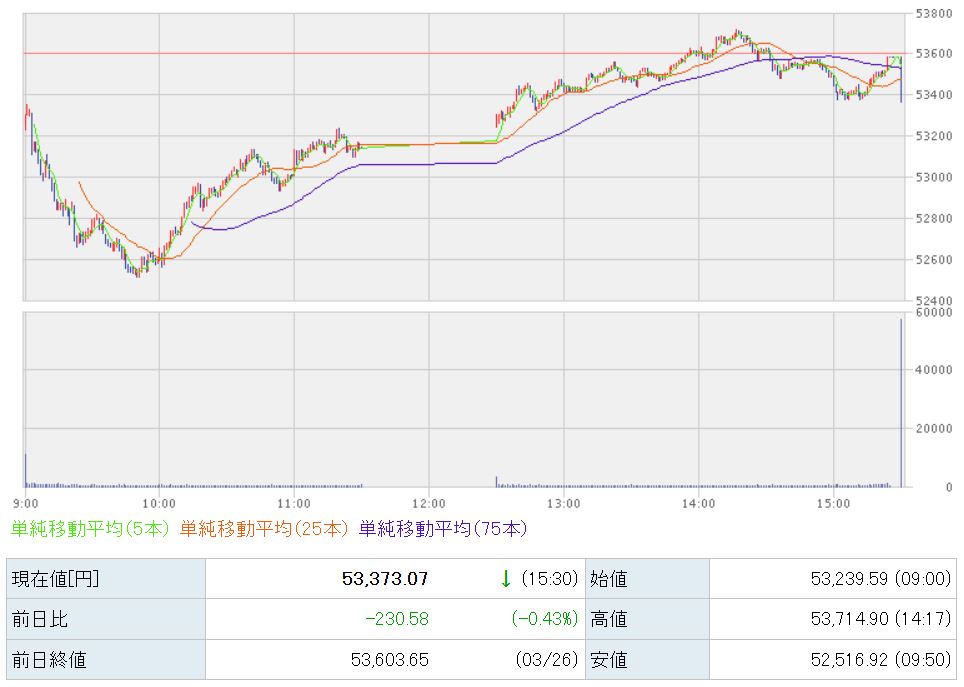This screenshot has height=687, width=964.
Task: Click the 前日比 change value -230.58
Action: [x=395, y=619]
